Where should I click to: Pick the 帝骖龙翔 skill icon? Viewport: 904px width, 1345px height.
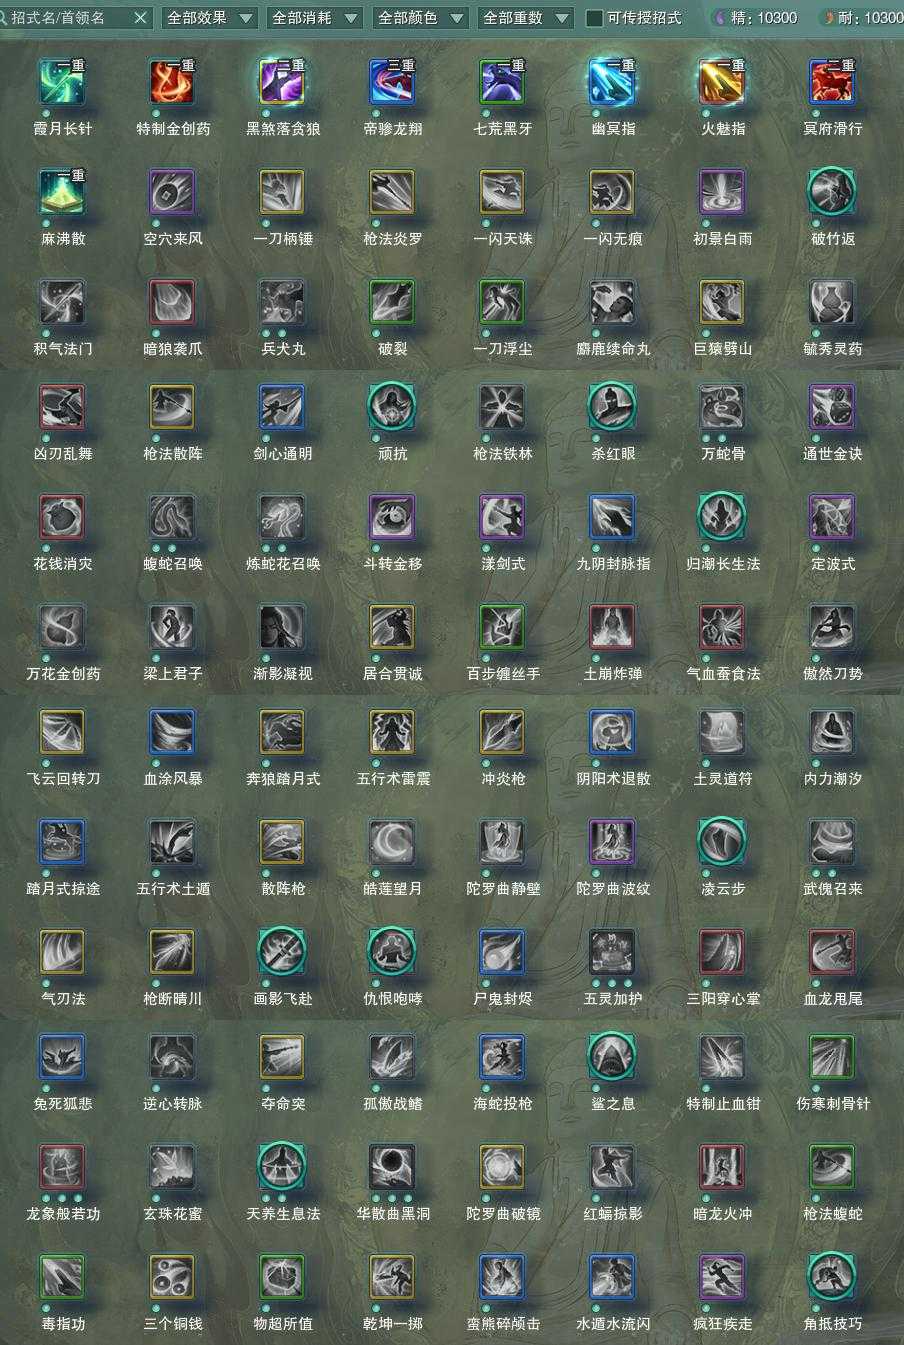coord(392,82)
